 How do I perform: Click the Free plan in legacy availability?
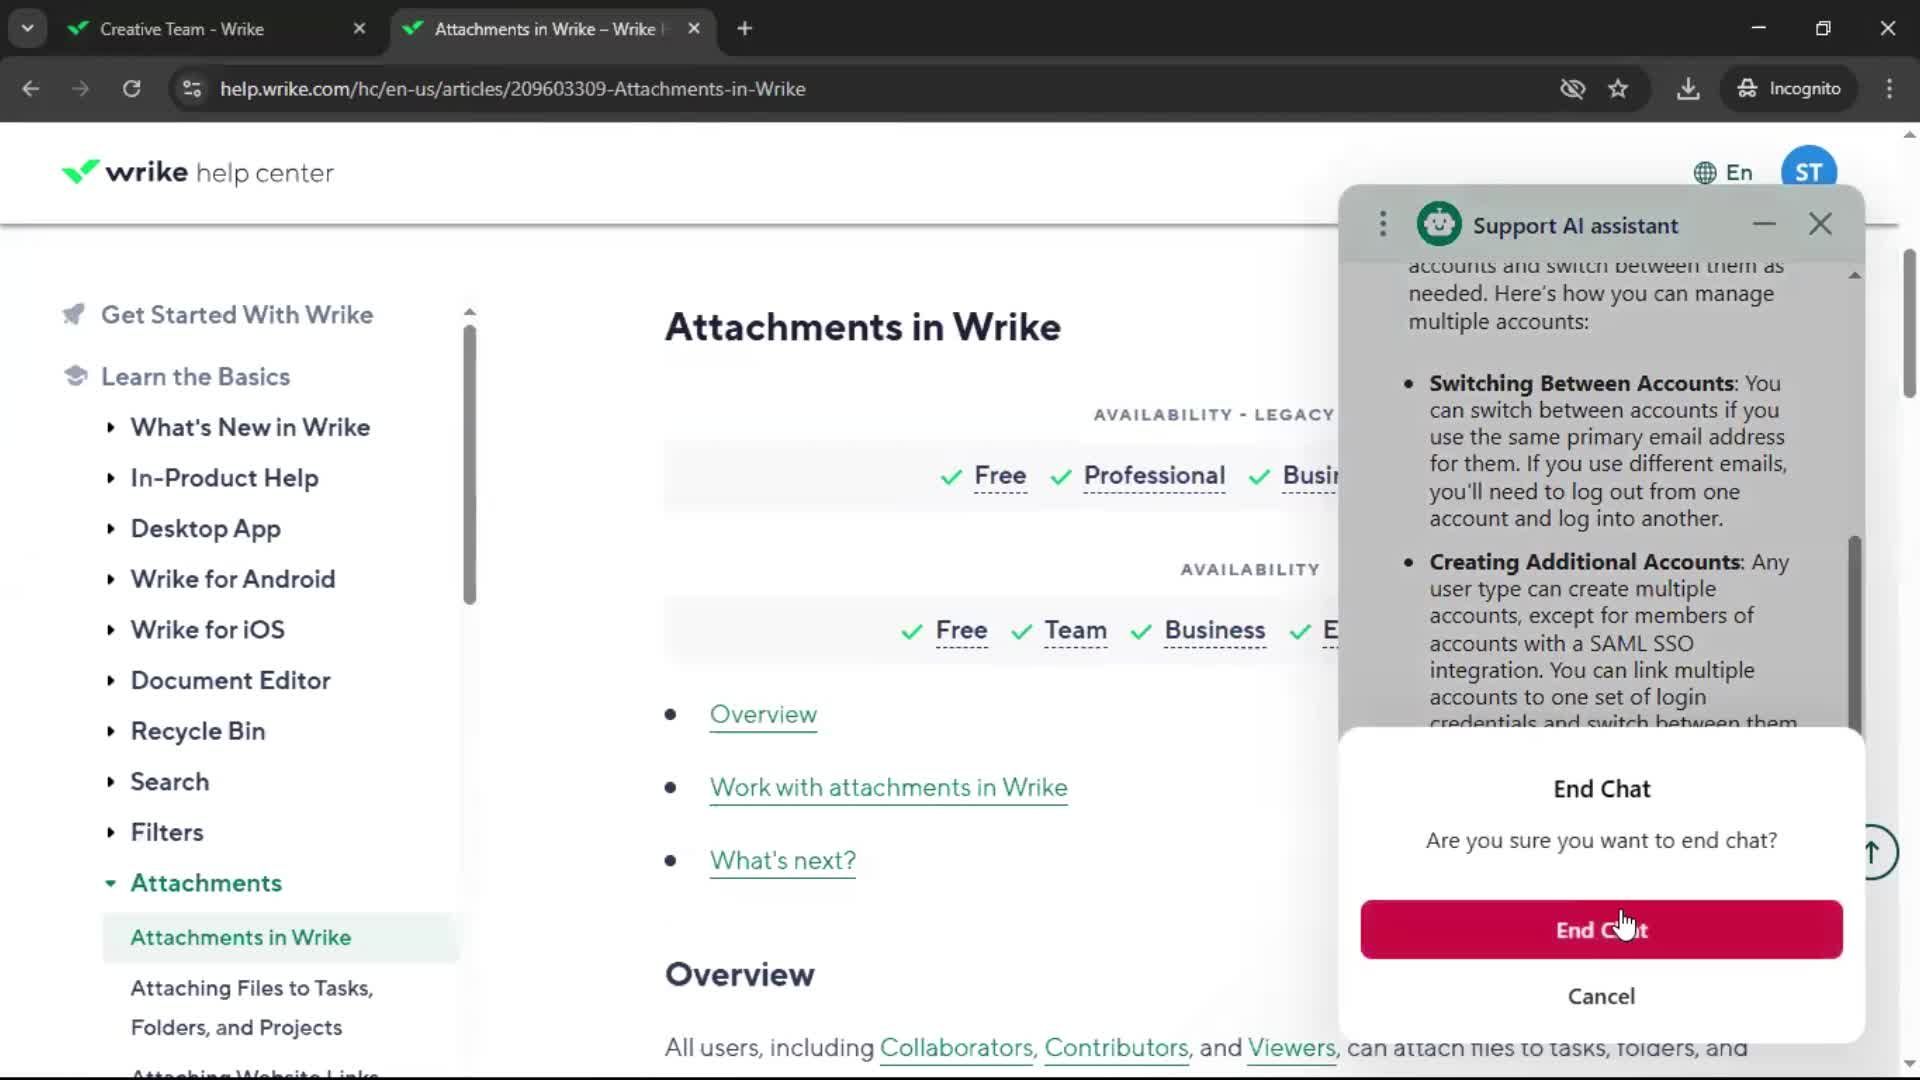pos(1000,476)
